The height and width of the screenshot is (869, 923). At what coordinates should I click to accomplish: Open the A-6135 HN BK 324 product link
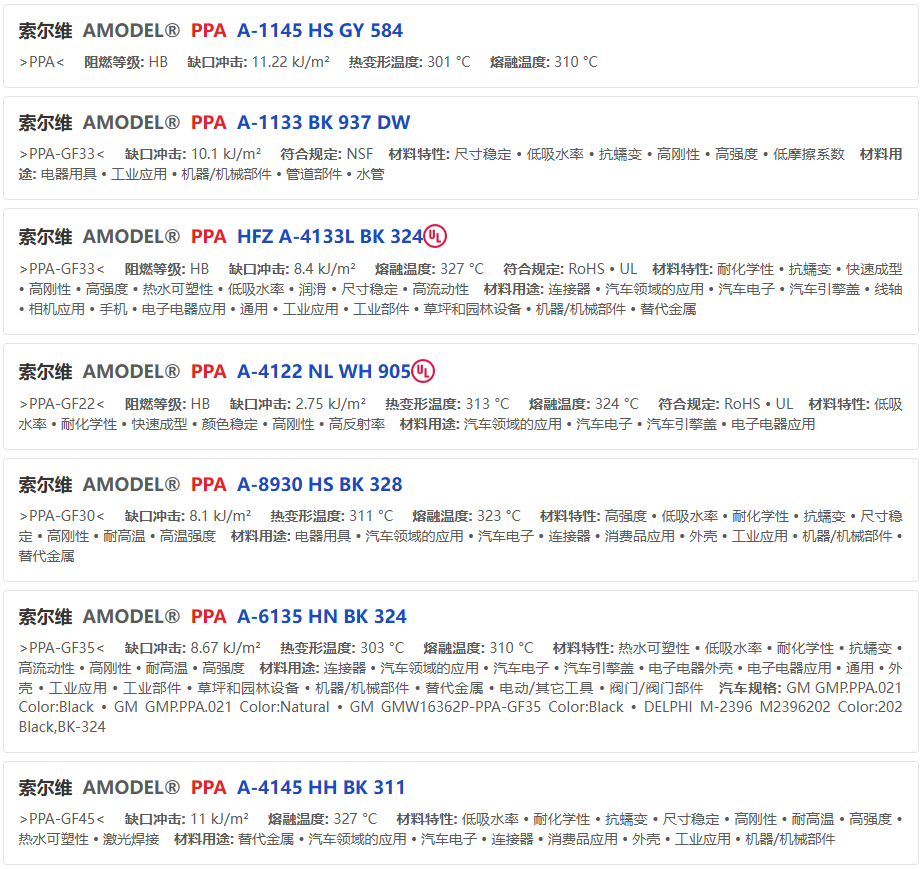[x=322, y=616]
